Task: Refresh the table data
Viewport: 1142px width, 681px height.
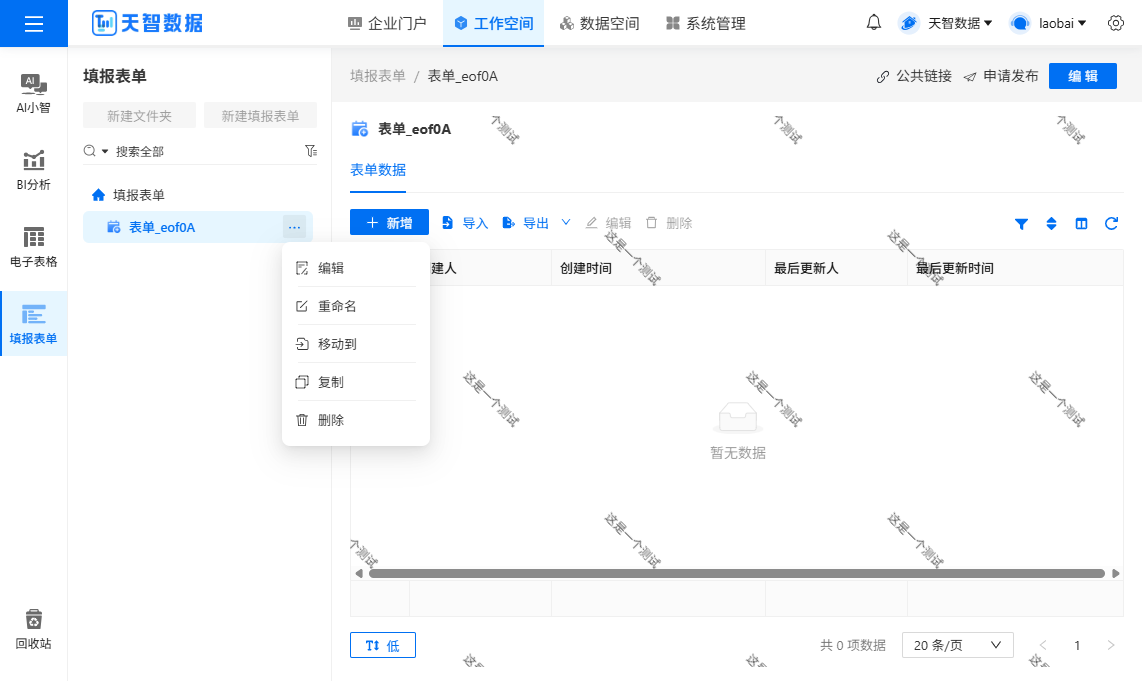Action: point(1111,224)
